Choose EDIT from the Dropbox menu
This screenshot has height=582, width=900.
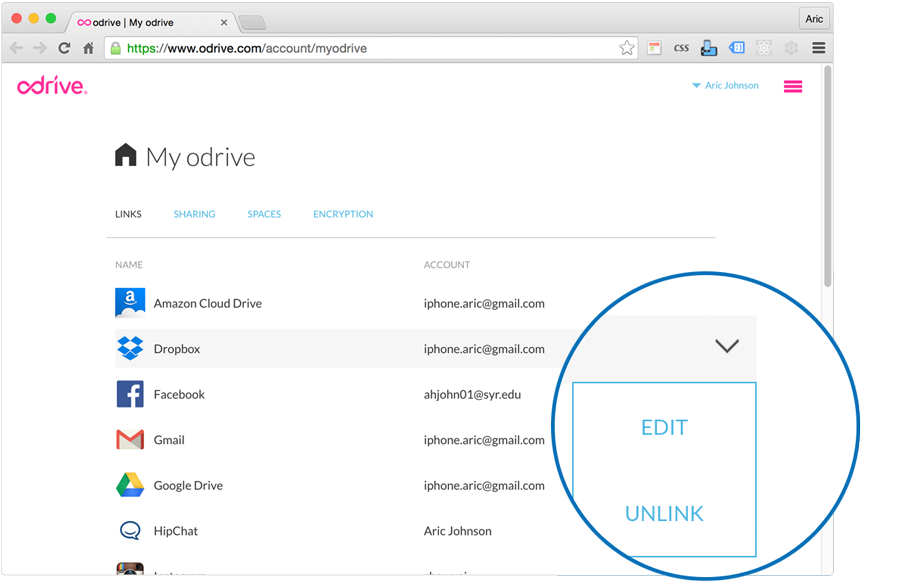point(664,428)
